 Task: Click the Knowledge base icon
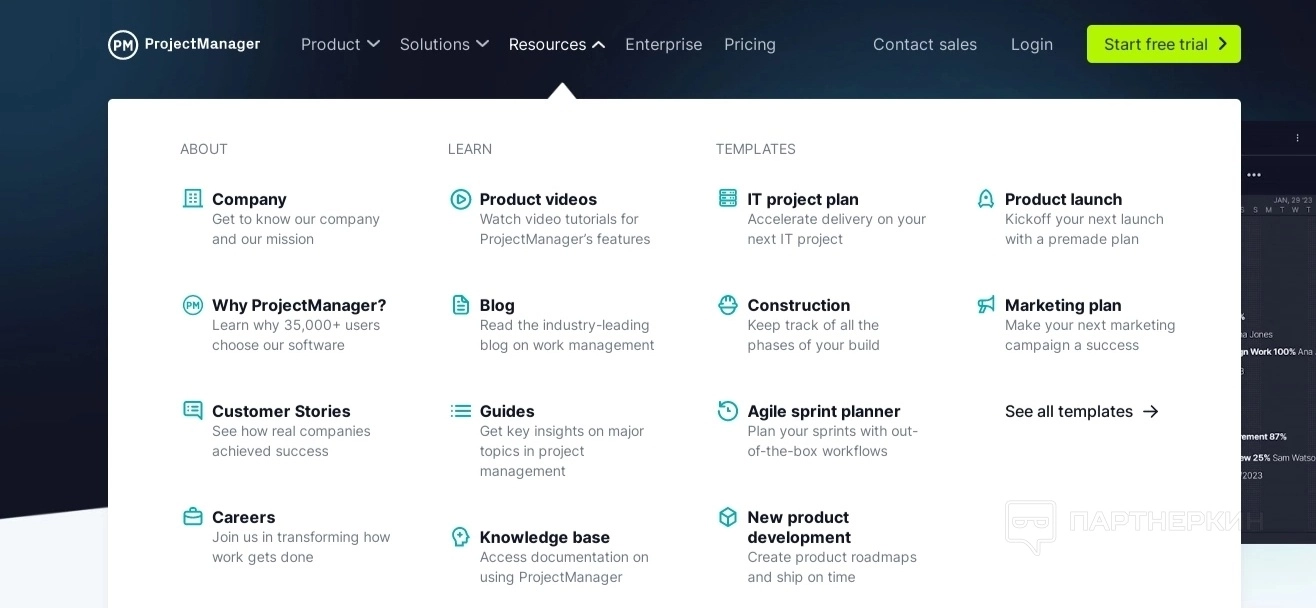(461, 537)
